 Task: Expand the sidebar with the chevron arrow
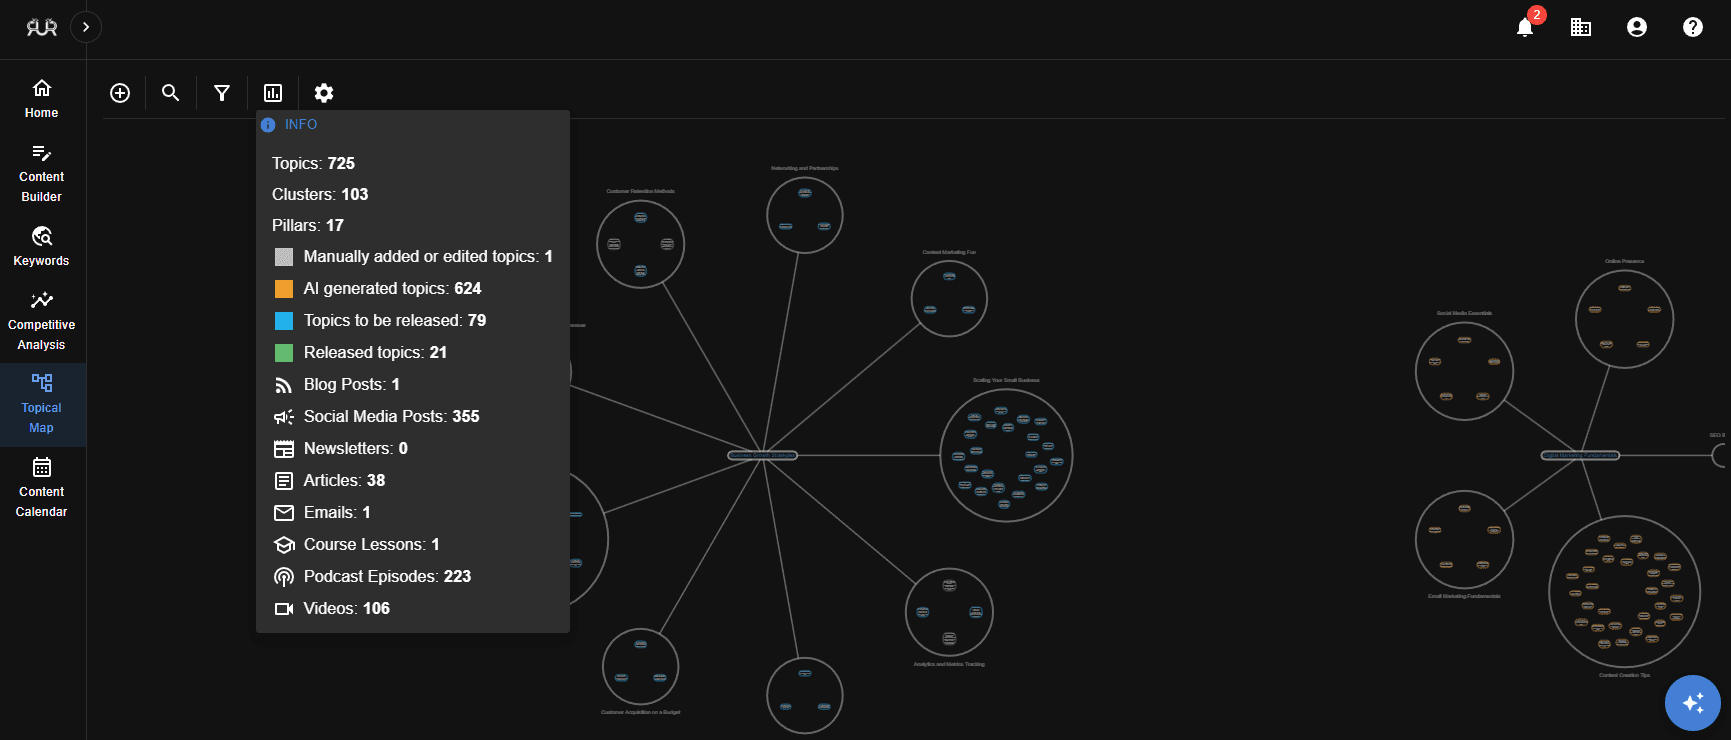click(x=86, y=27)
